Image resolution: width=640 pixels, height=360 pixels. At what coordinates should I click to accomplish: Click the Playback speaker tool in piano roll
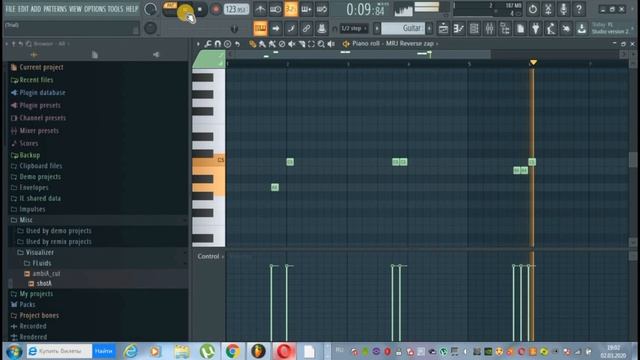(x=331, y=44)
